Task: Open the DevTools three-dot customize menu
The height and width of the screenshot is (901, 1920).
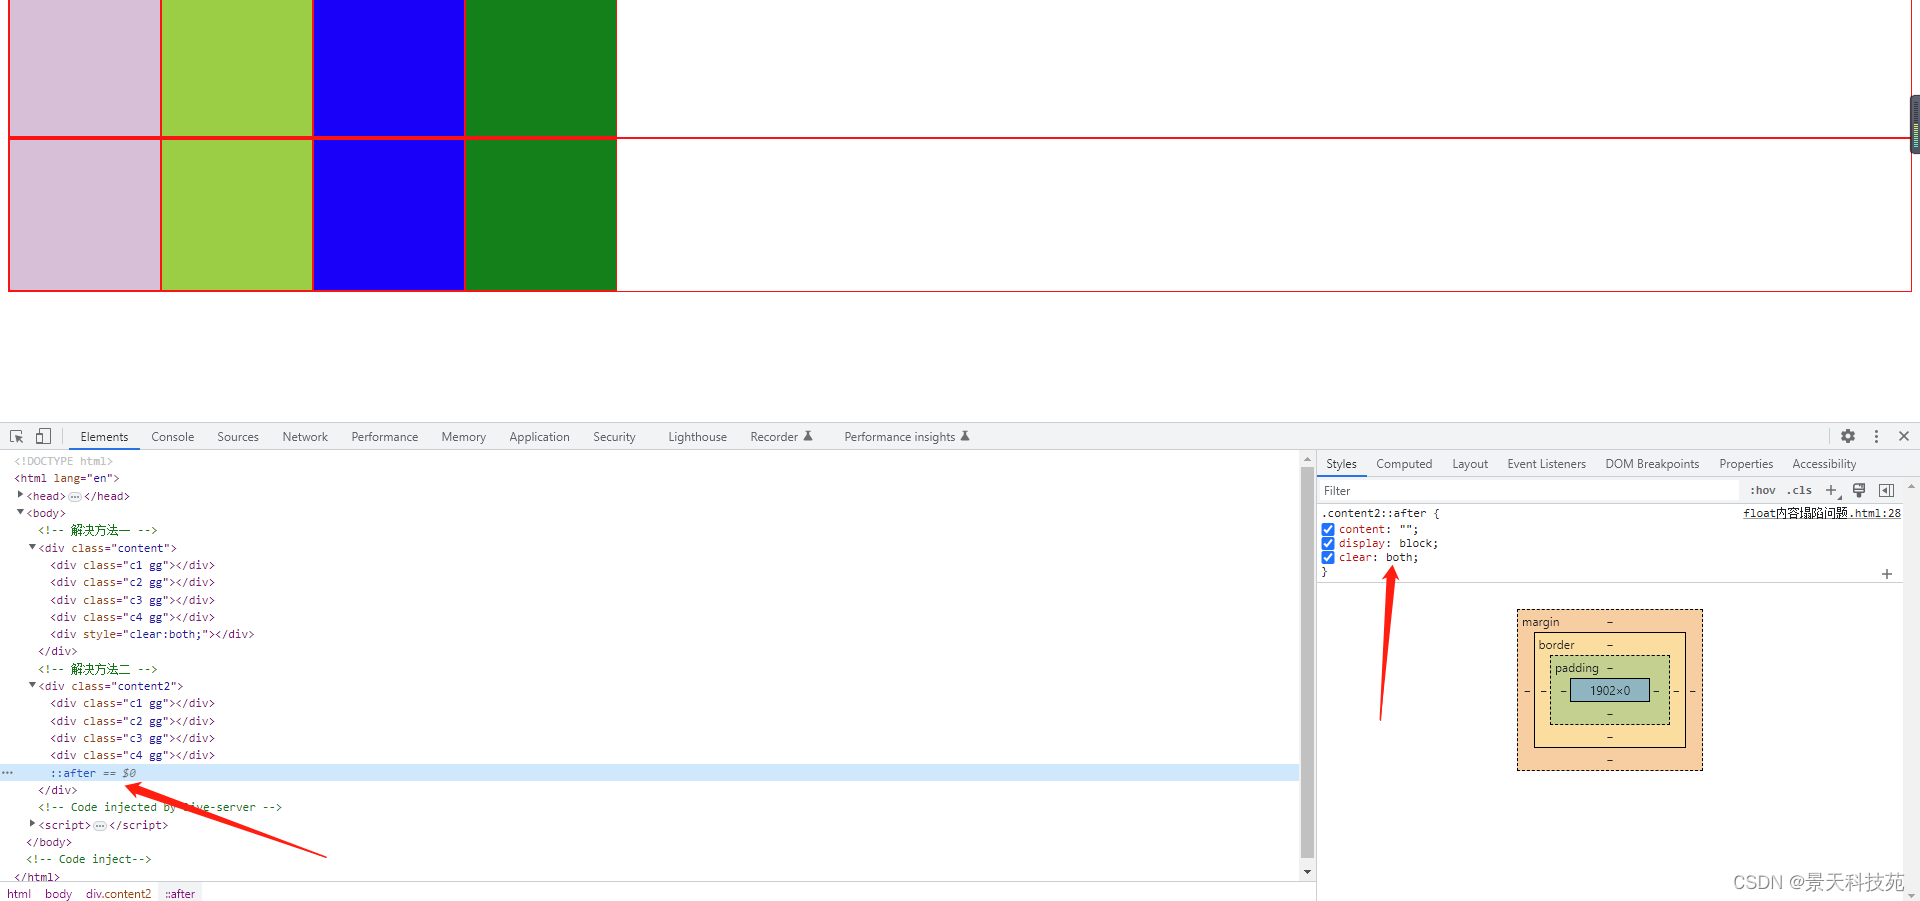Action: click(1876, 437)
